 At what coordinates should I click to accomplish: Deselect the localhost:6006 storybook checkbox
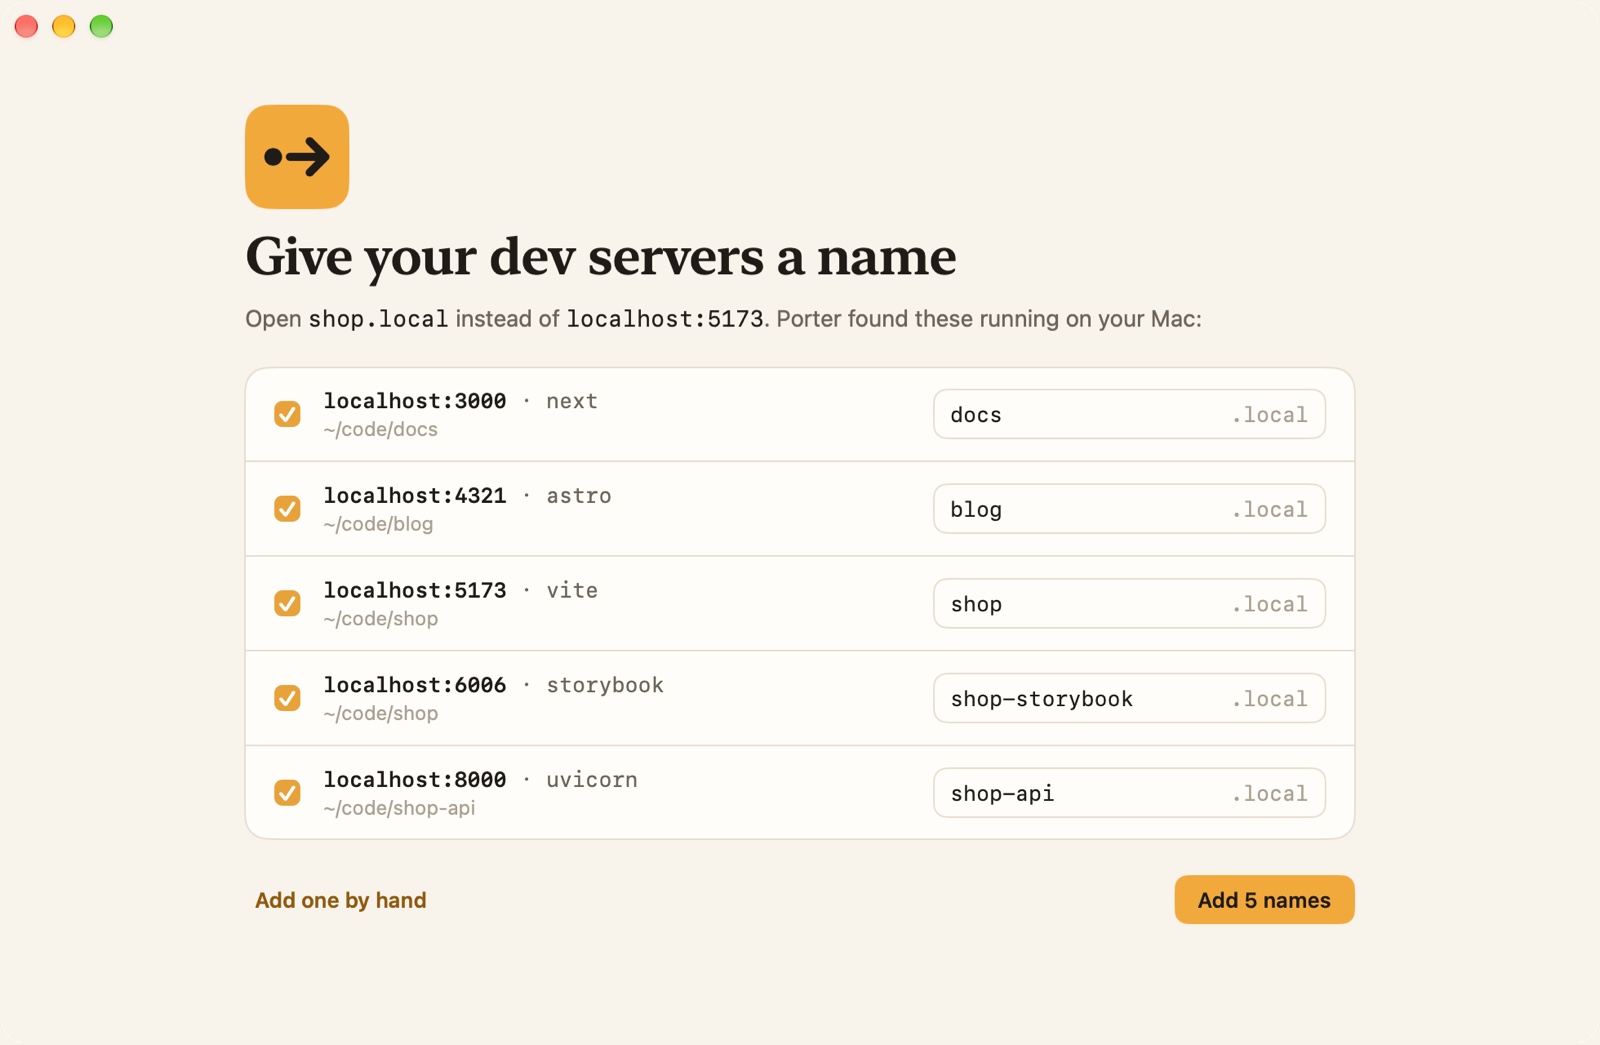point(287,698)
